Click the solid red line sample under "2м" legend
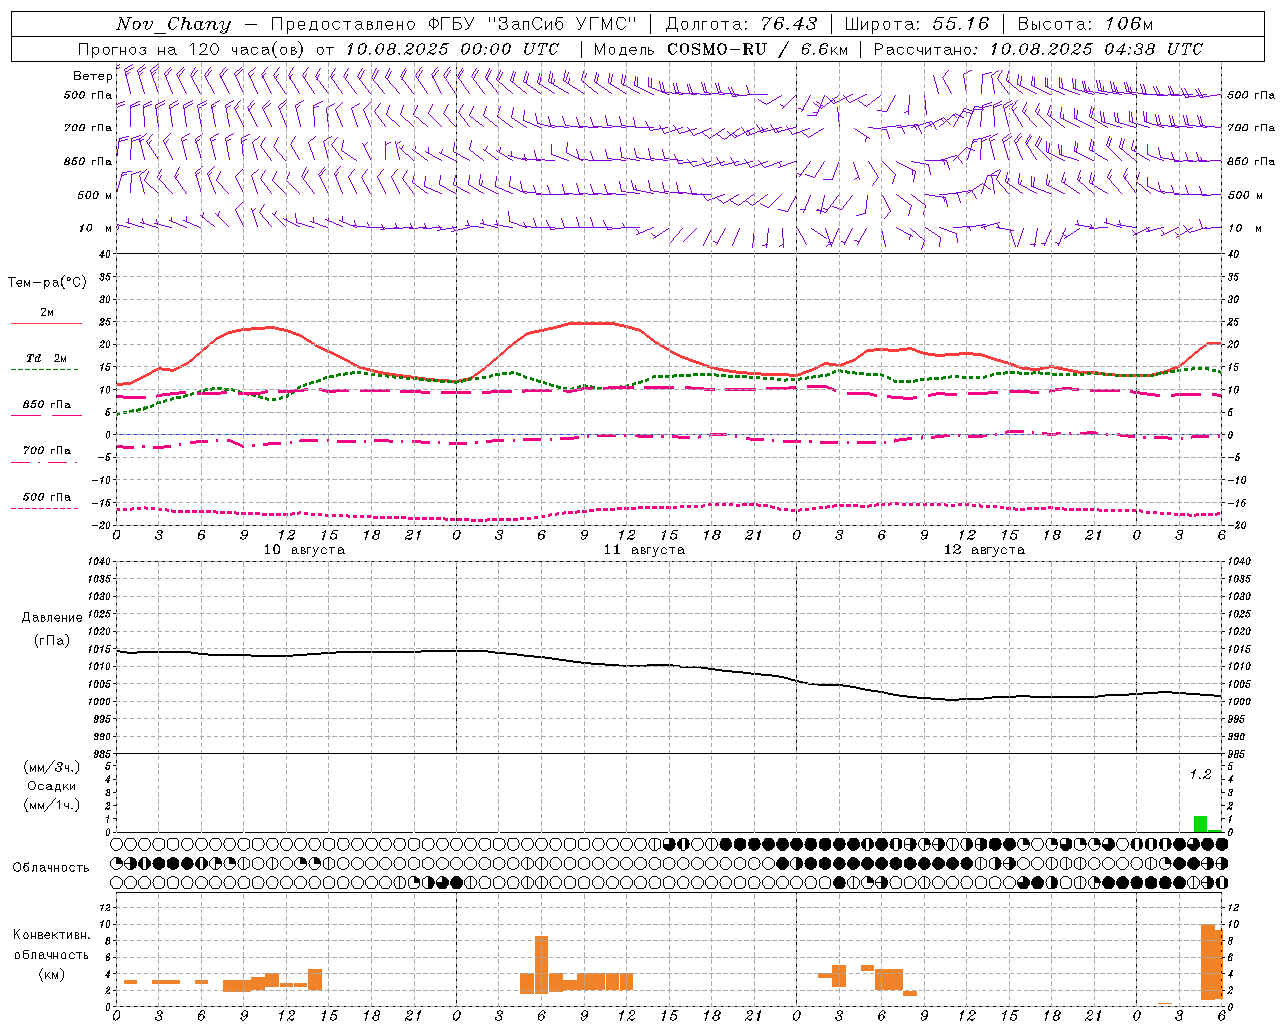This screenshot has width=1280, height=1024. [x=46, y=324]
